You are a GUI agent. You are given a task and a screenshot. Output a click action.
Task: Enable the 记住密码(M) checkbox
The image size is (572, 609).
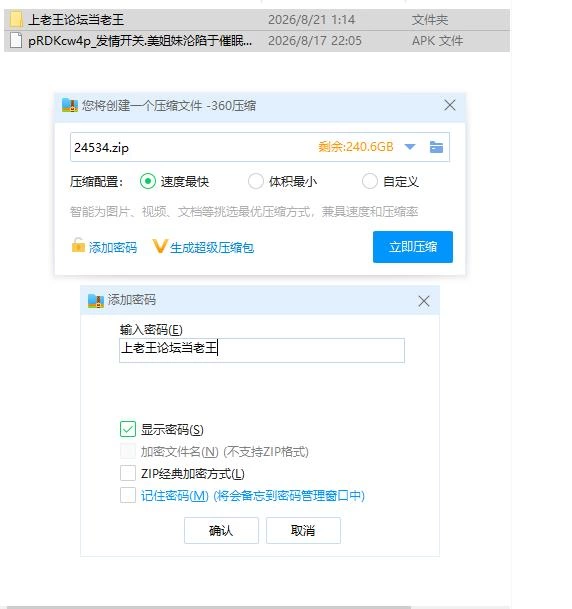pos(128,495)
